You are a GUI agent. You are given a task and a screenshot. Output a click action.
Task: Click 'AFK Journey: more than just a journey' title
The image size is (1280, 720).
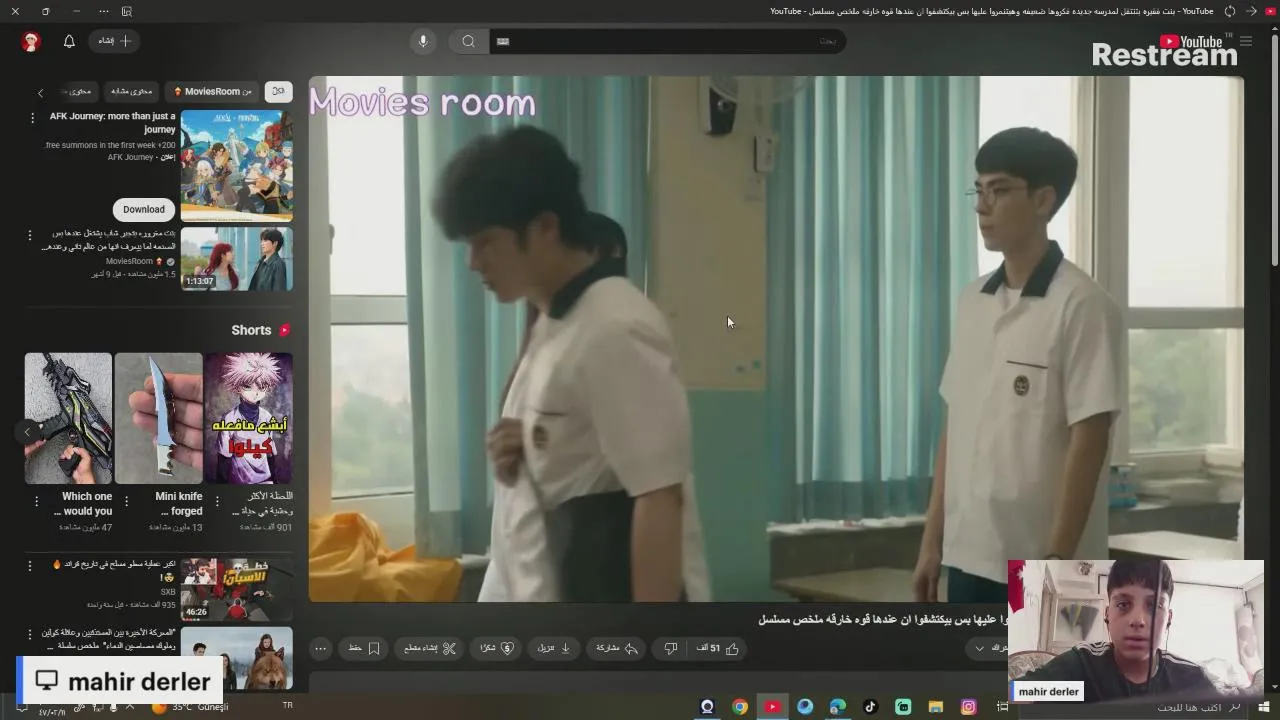click(113, 123)
